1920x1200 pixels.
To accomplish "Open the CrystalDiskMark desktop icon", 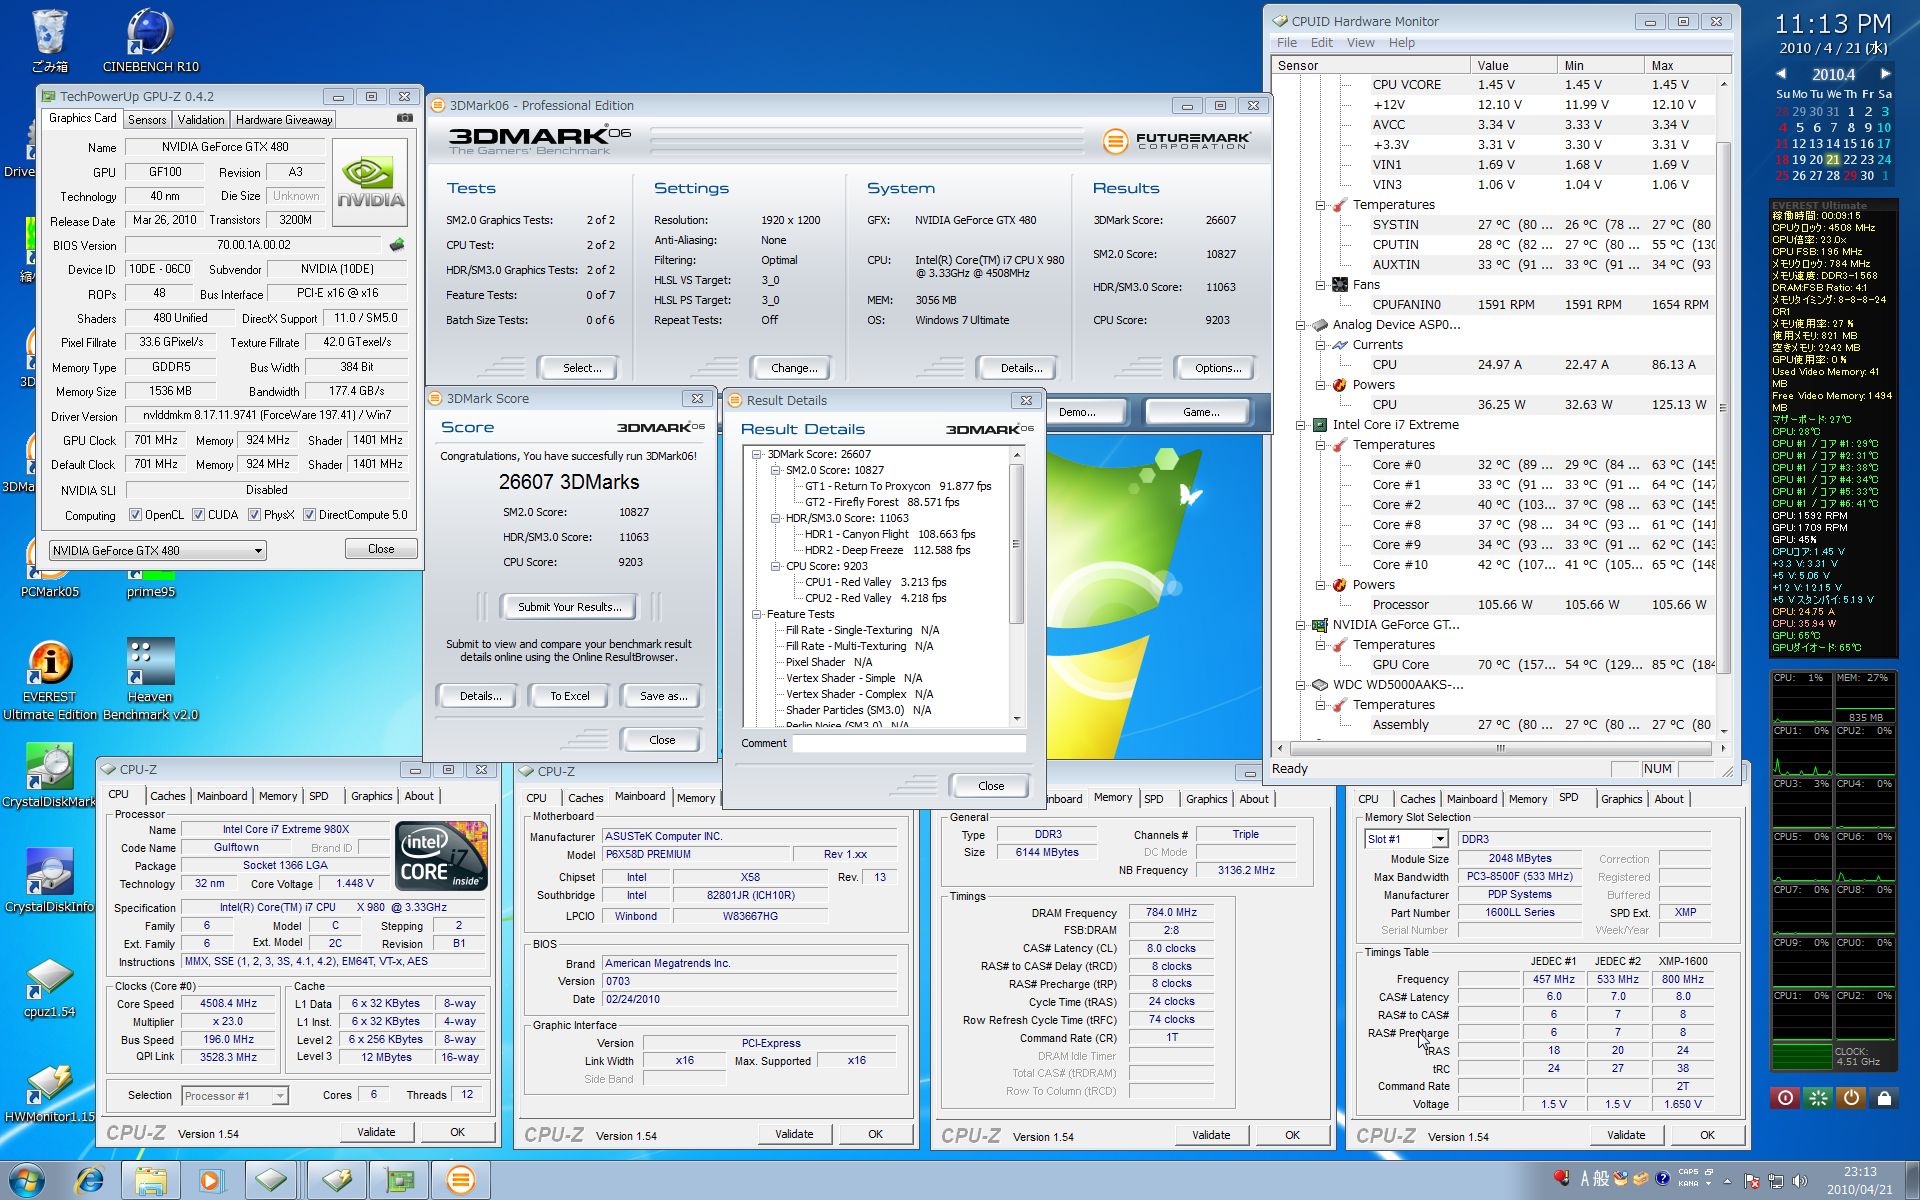I will coord(49,775).
